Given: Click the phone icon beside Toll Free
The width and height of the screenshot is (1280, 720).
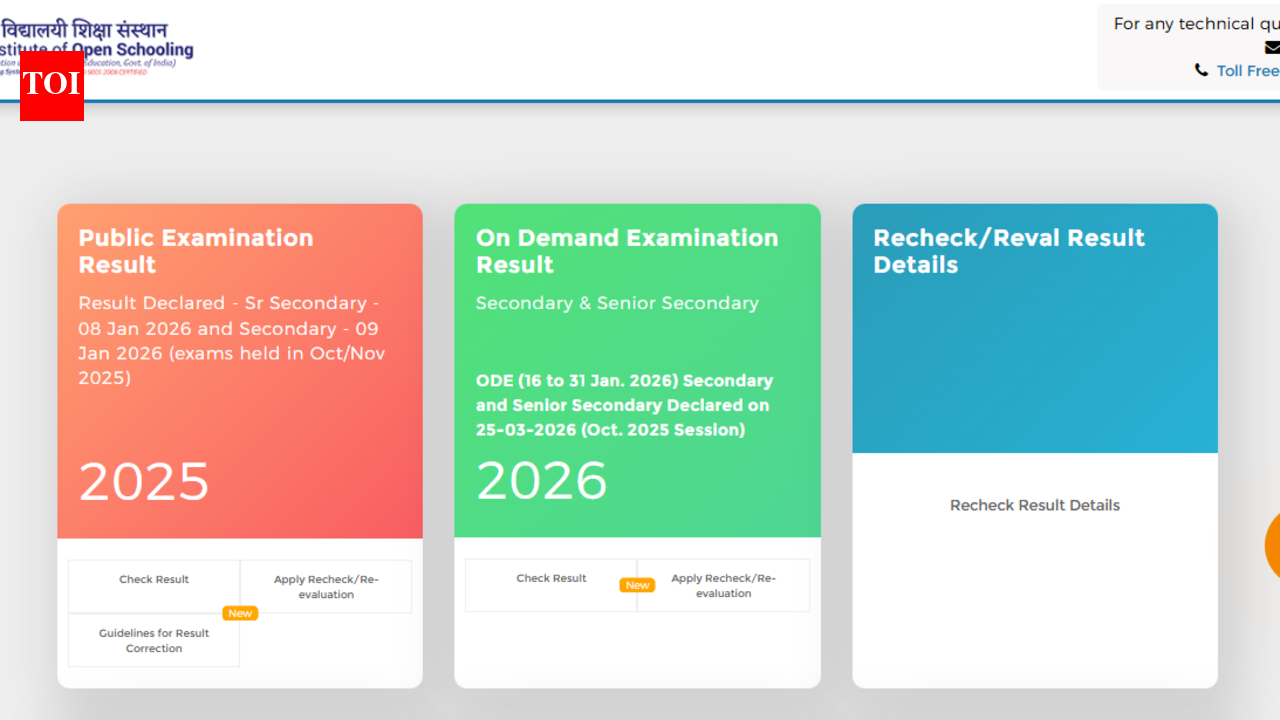Looking at the screenshot, I should [x=1201, y=70].
